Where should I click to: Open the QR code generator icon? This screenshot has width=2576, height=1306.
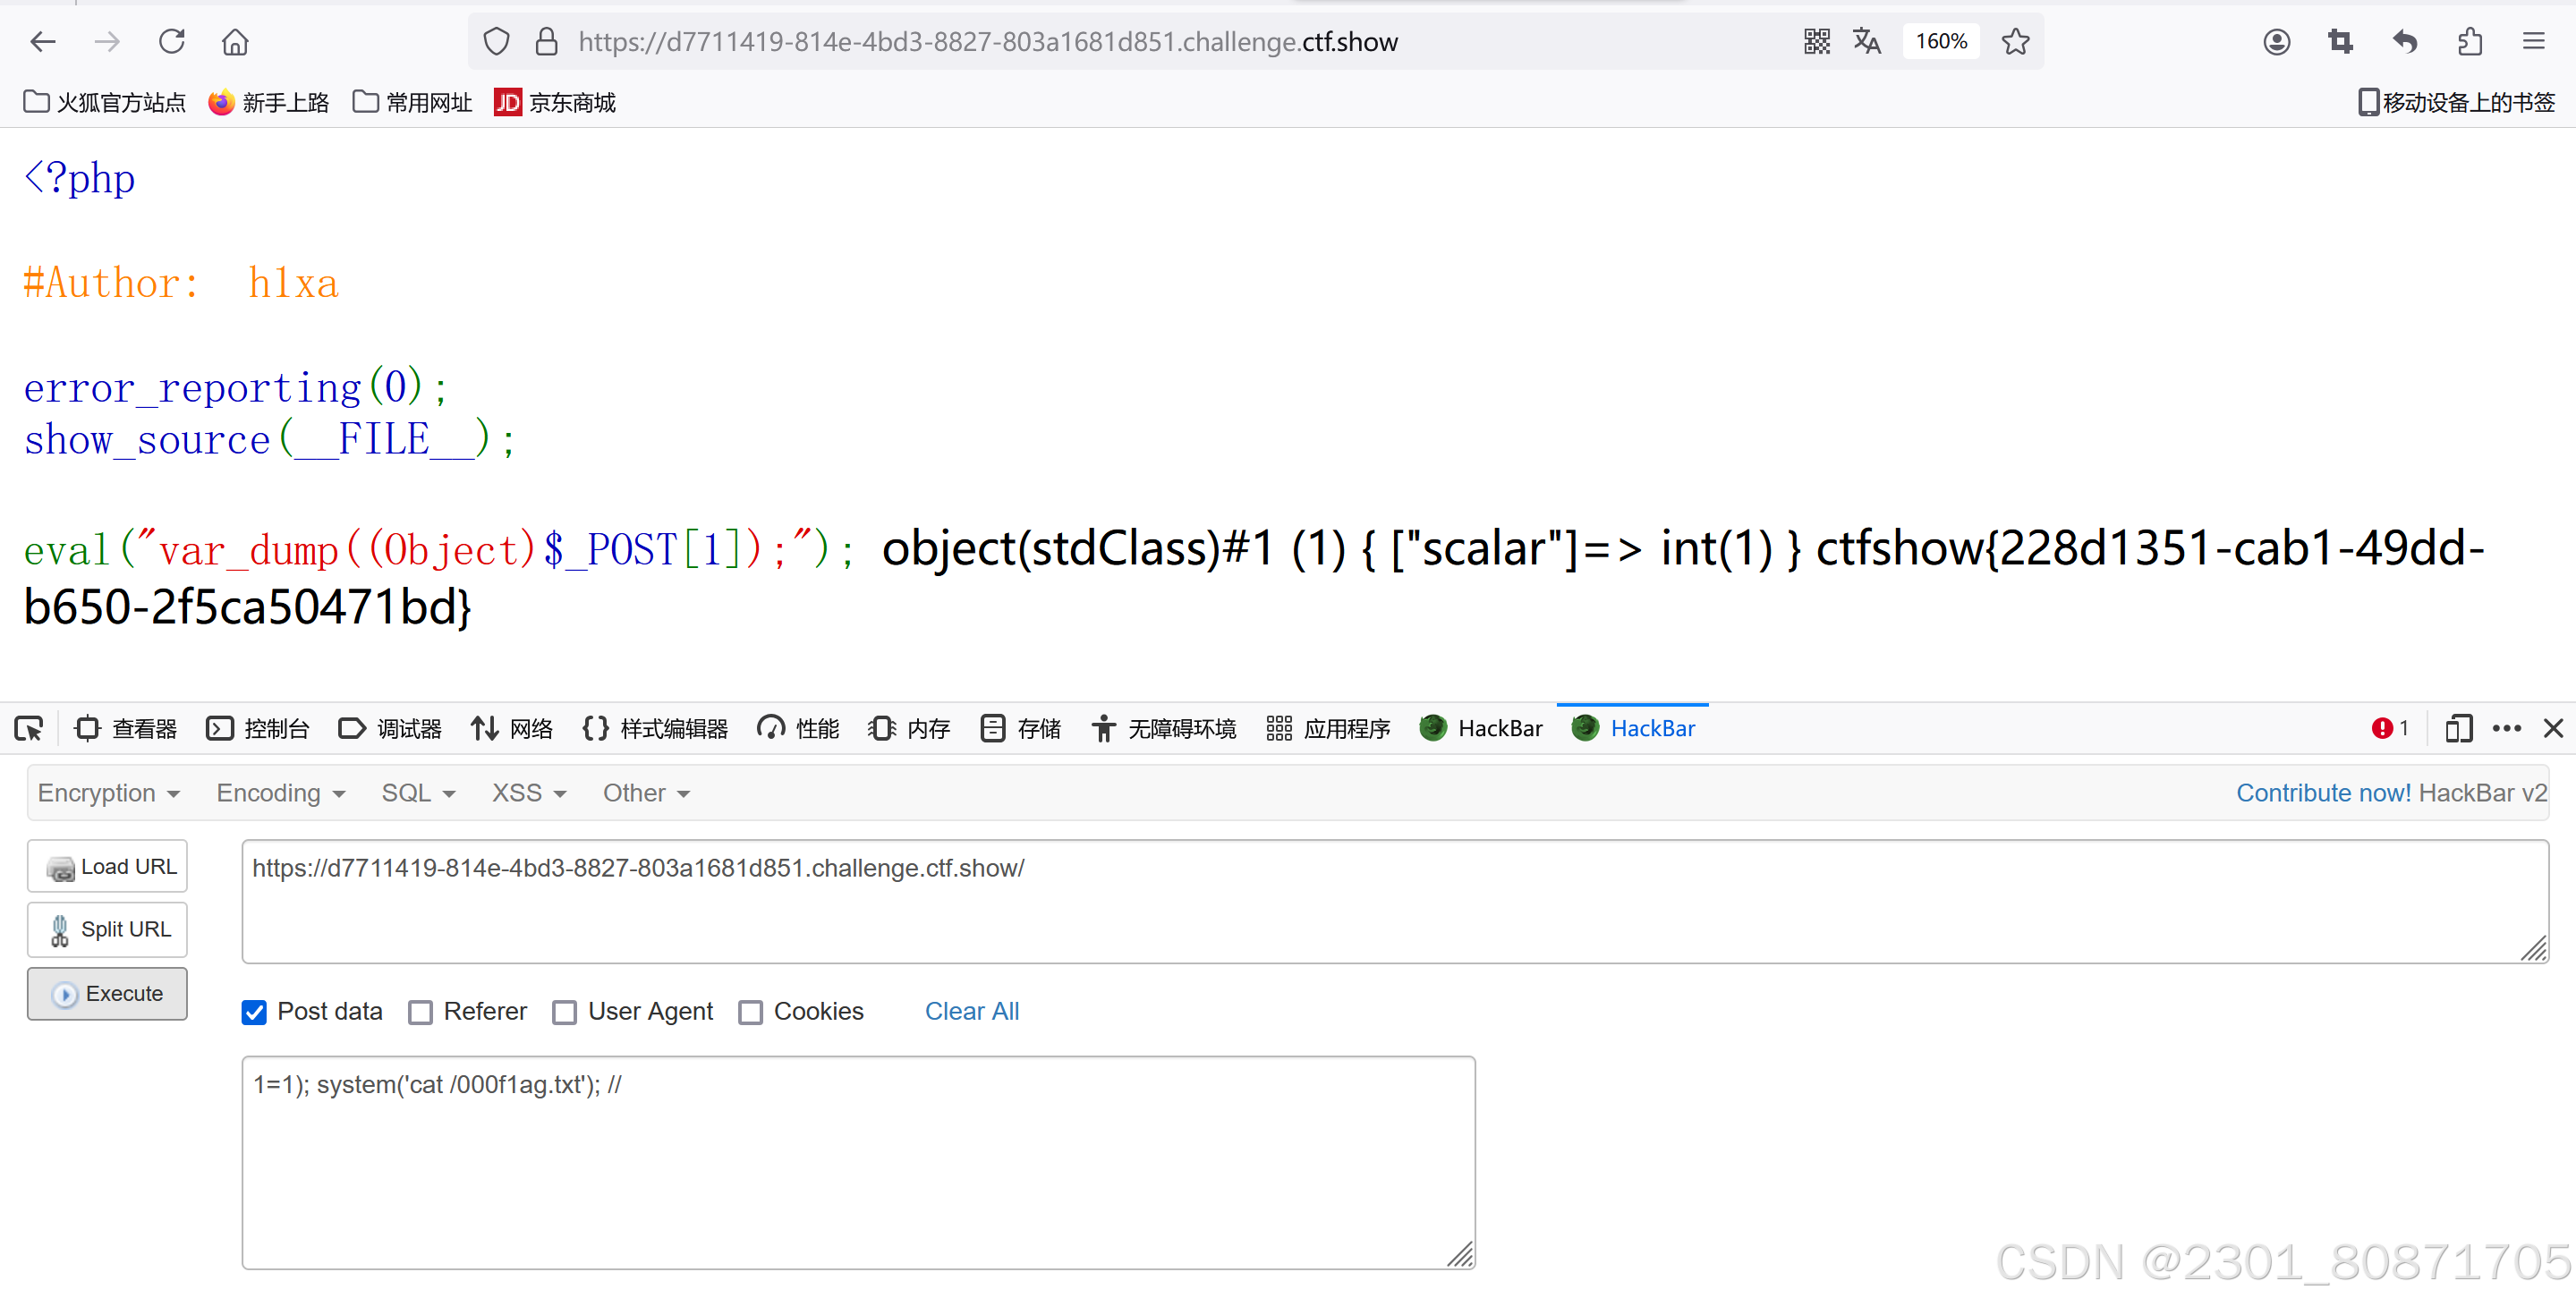pos(1816,42)
